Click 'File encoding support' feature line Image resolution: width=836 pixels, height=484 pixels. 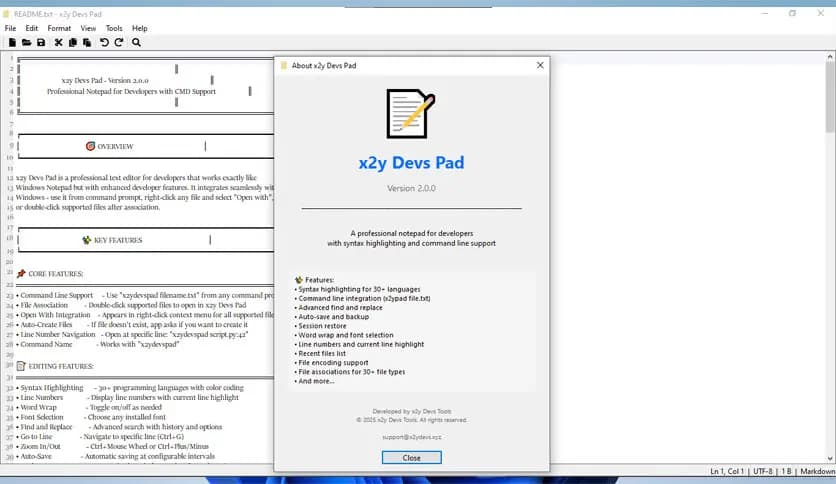331,362
